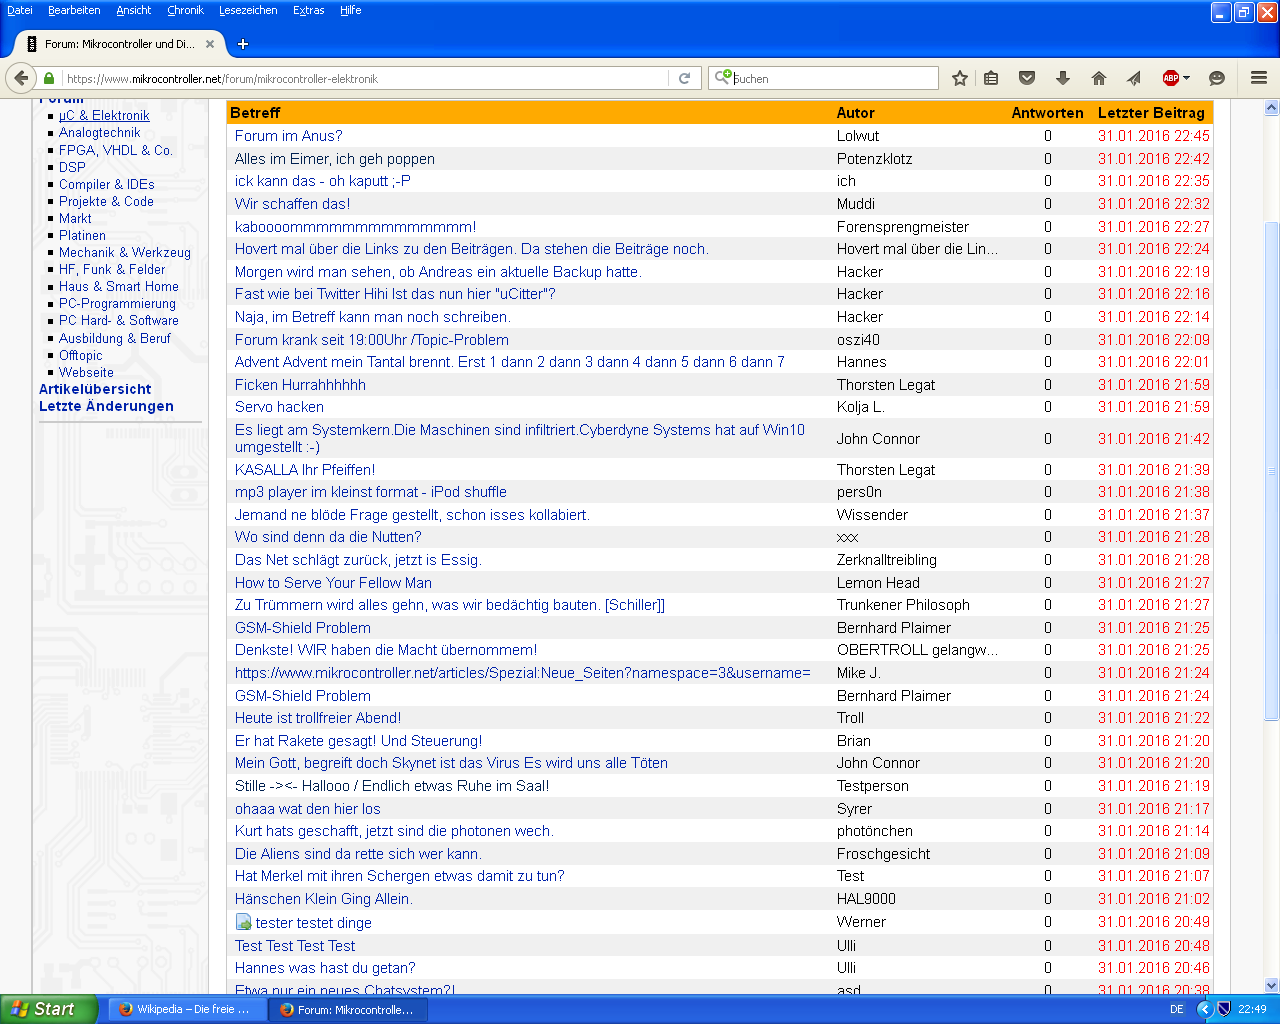Open the Ansicht menu

134,10
